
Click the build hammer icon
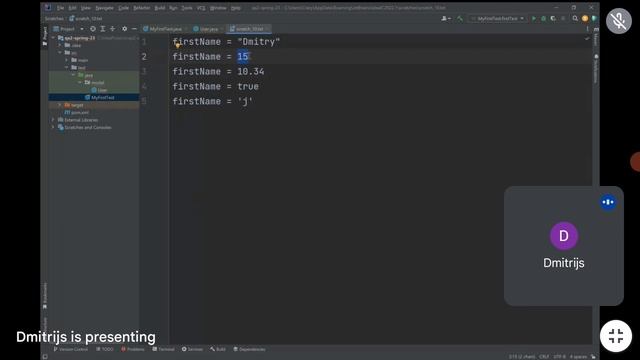460,18
